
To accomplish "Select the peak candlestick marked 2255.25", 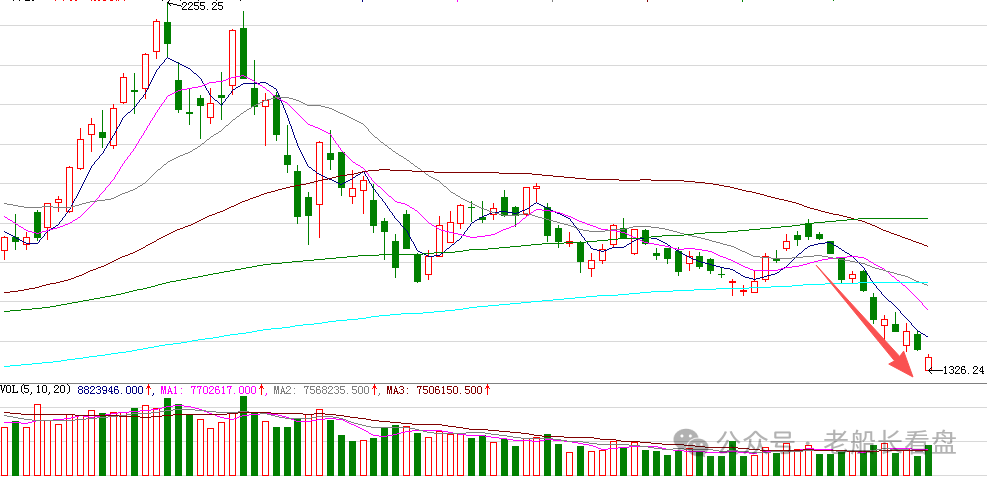I will click(x=167, y=28).
